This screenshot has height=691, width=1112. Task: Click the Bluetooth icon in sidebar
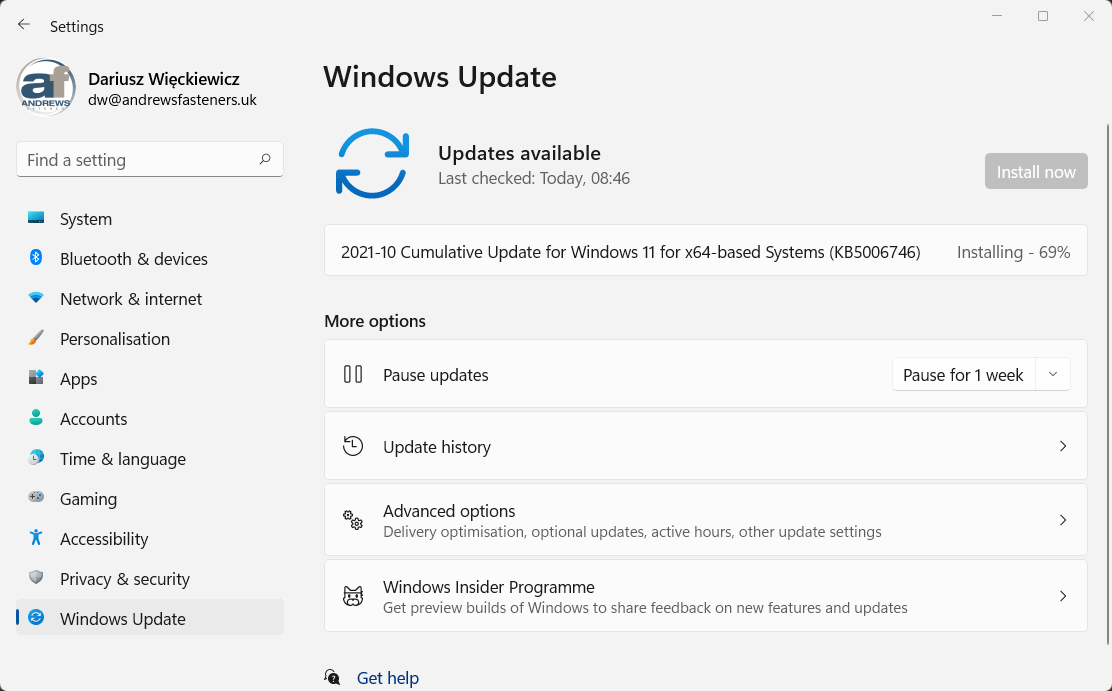point(36,258)
